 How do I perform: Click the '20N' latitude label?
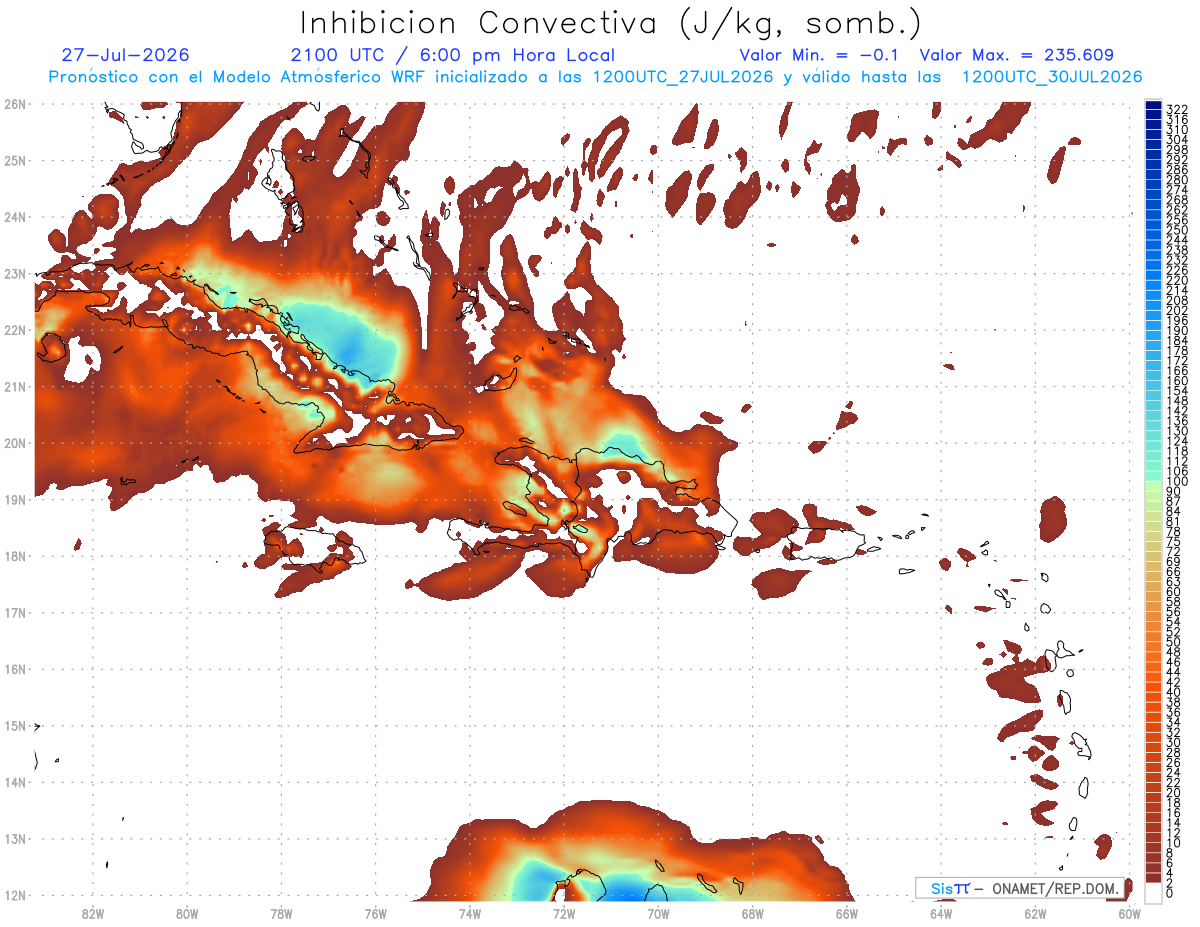point(14,443)
